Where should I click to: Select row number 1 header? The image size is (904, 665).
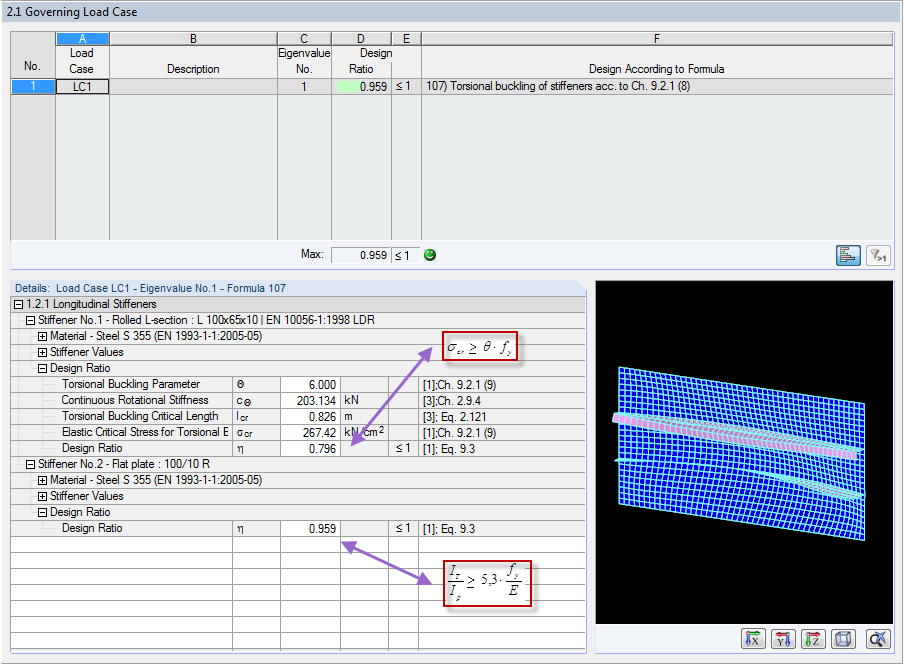(33, 87)
